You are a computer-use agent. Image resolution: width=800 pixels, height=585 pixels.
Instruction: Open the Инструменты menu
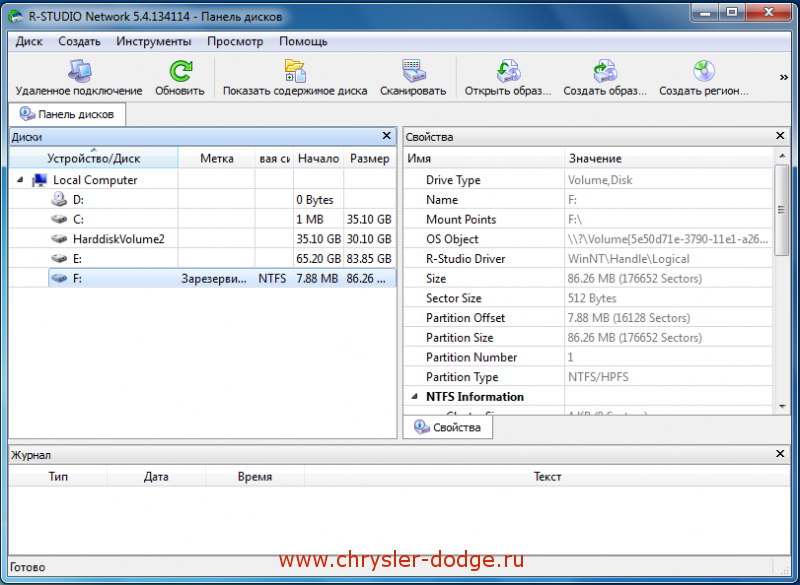pos(154,41)
